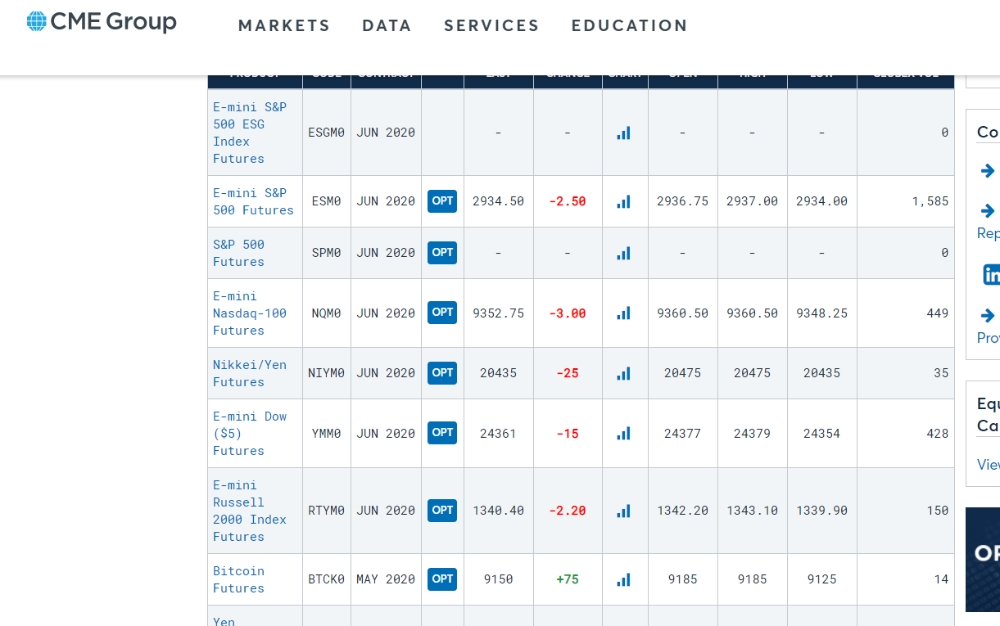Open chart icon for E-mini Dow Futures
The width and height of the screenshot is (1000, 626).
[624, 433]
